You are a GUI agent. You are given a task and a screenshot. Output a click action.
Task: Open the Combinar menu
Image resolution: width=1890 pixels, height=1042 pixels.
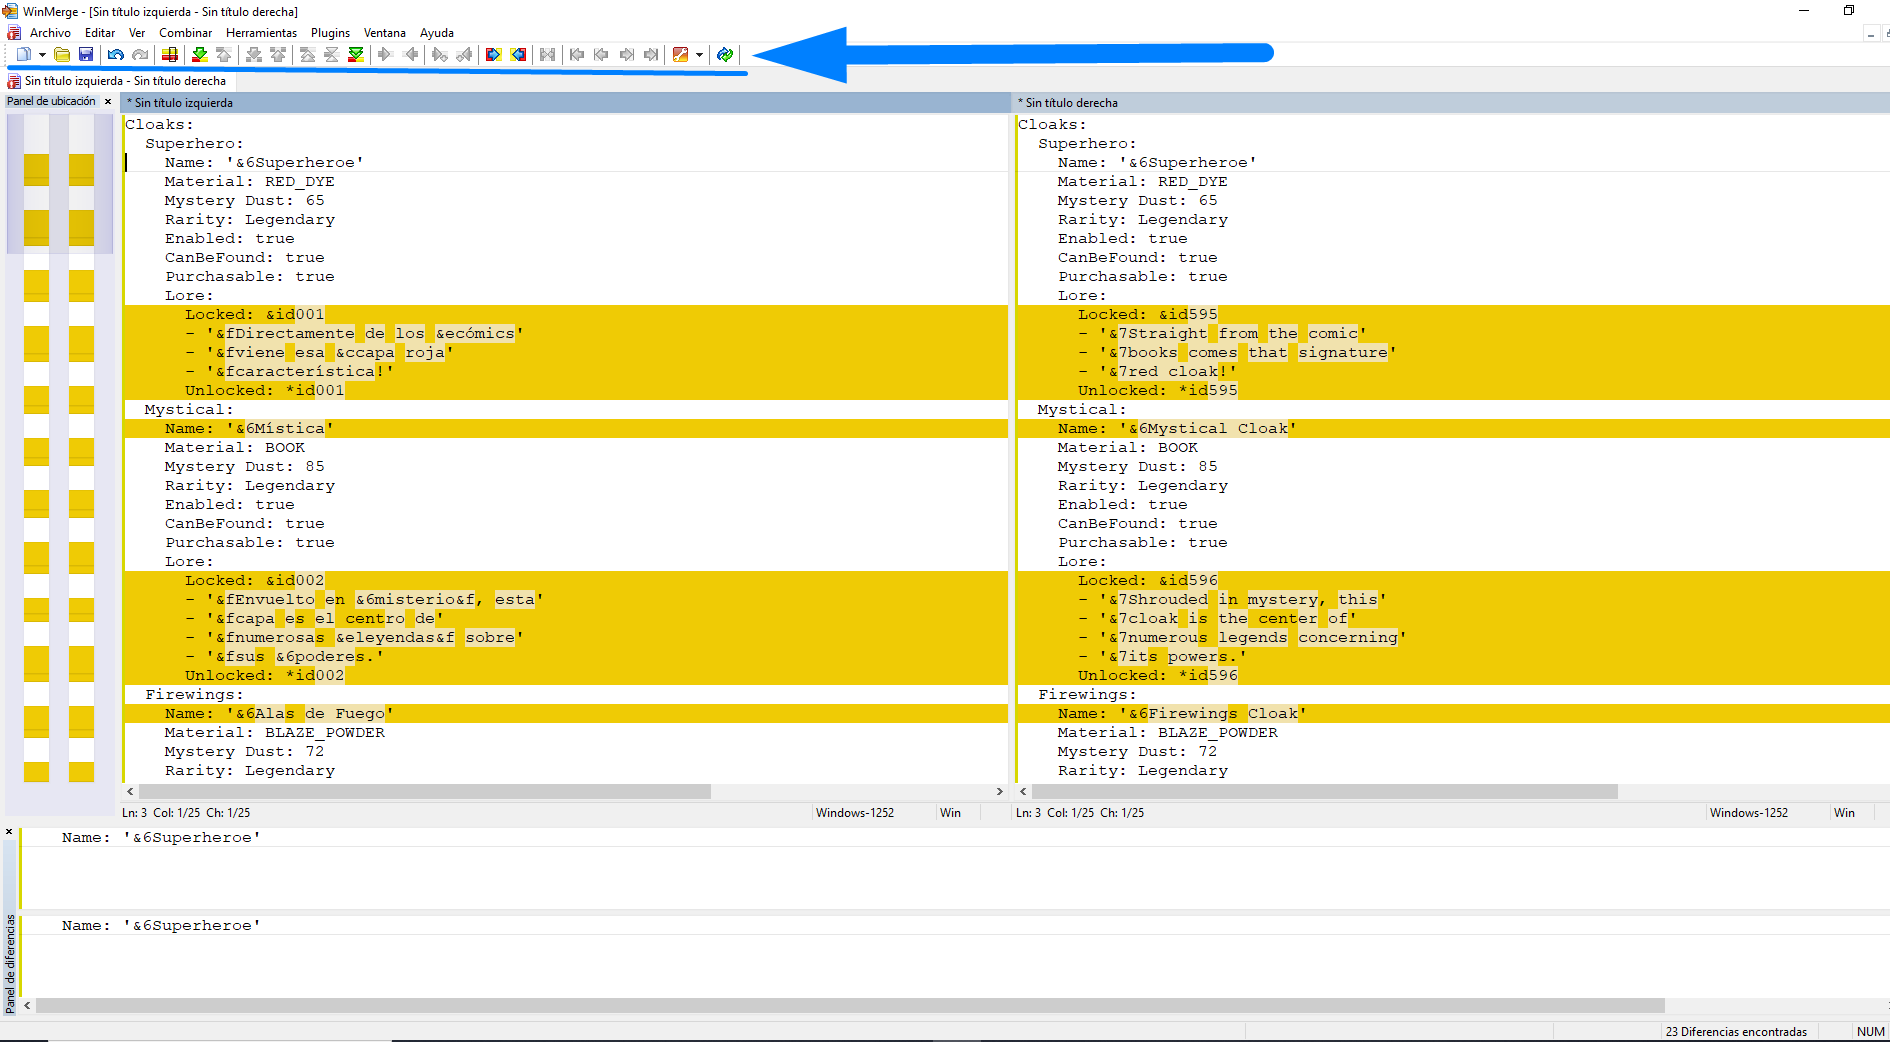(186, 33)
